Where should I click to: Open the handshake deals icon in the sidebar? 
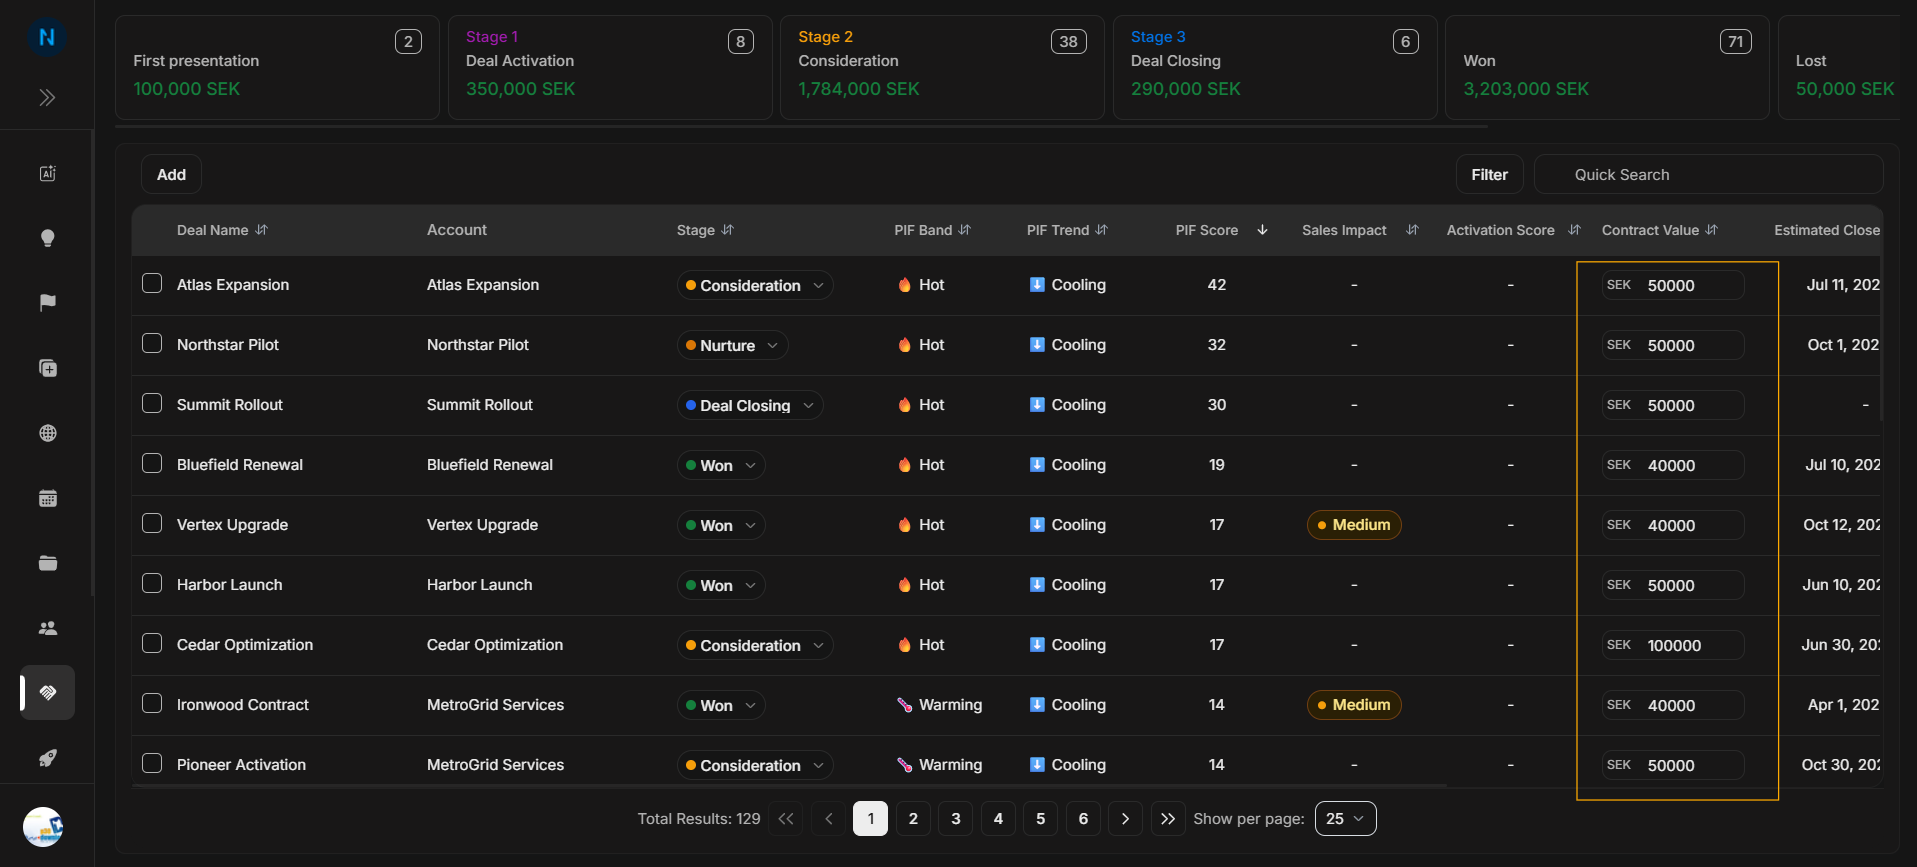tap(47, 692)
